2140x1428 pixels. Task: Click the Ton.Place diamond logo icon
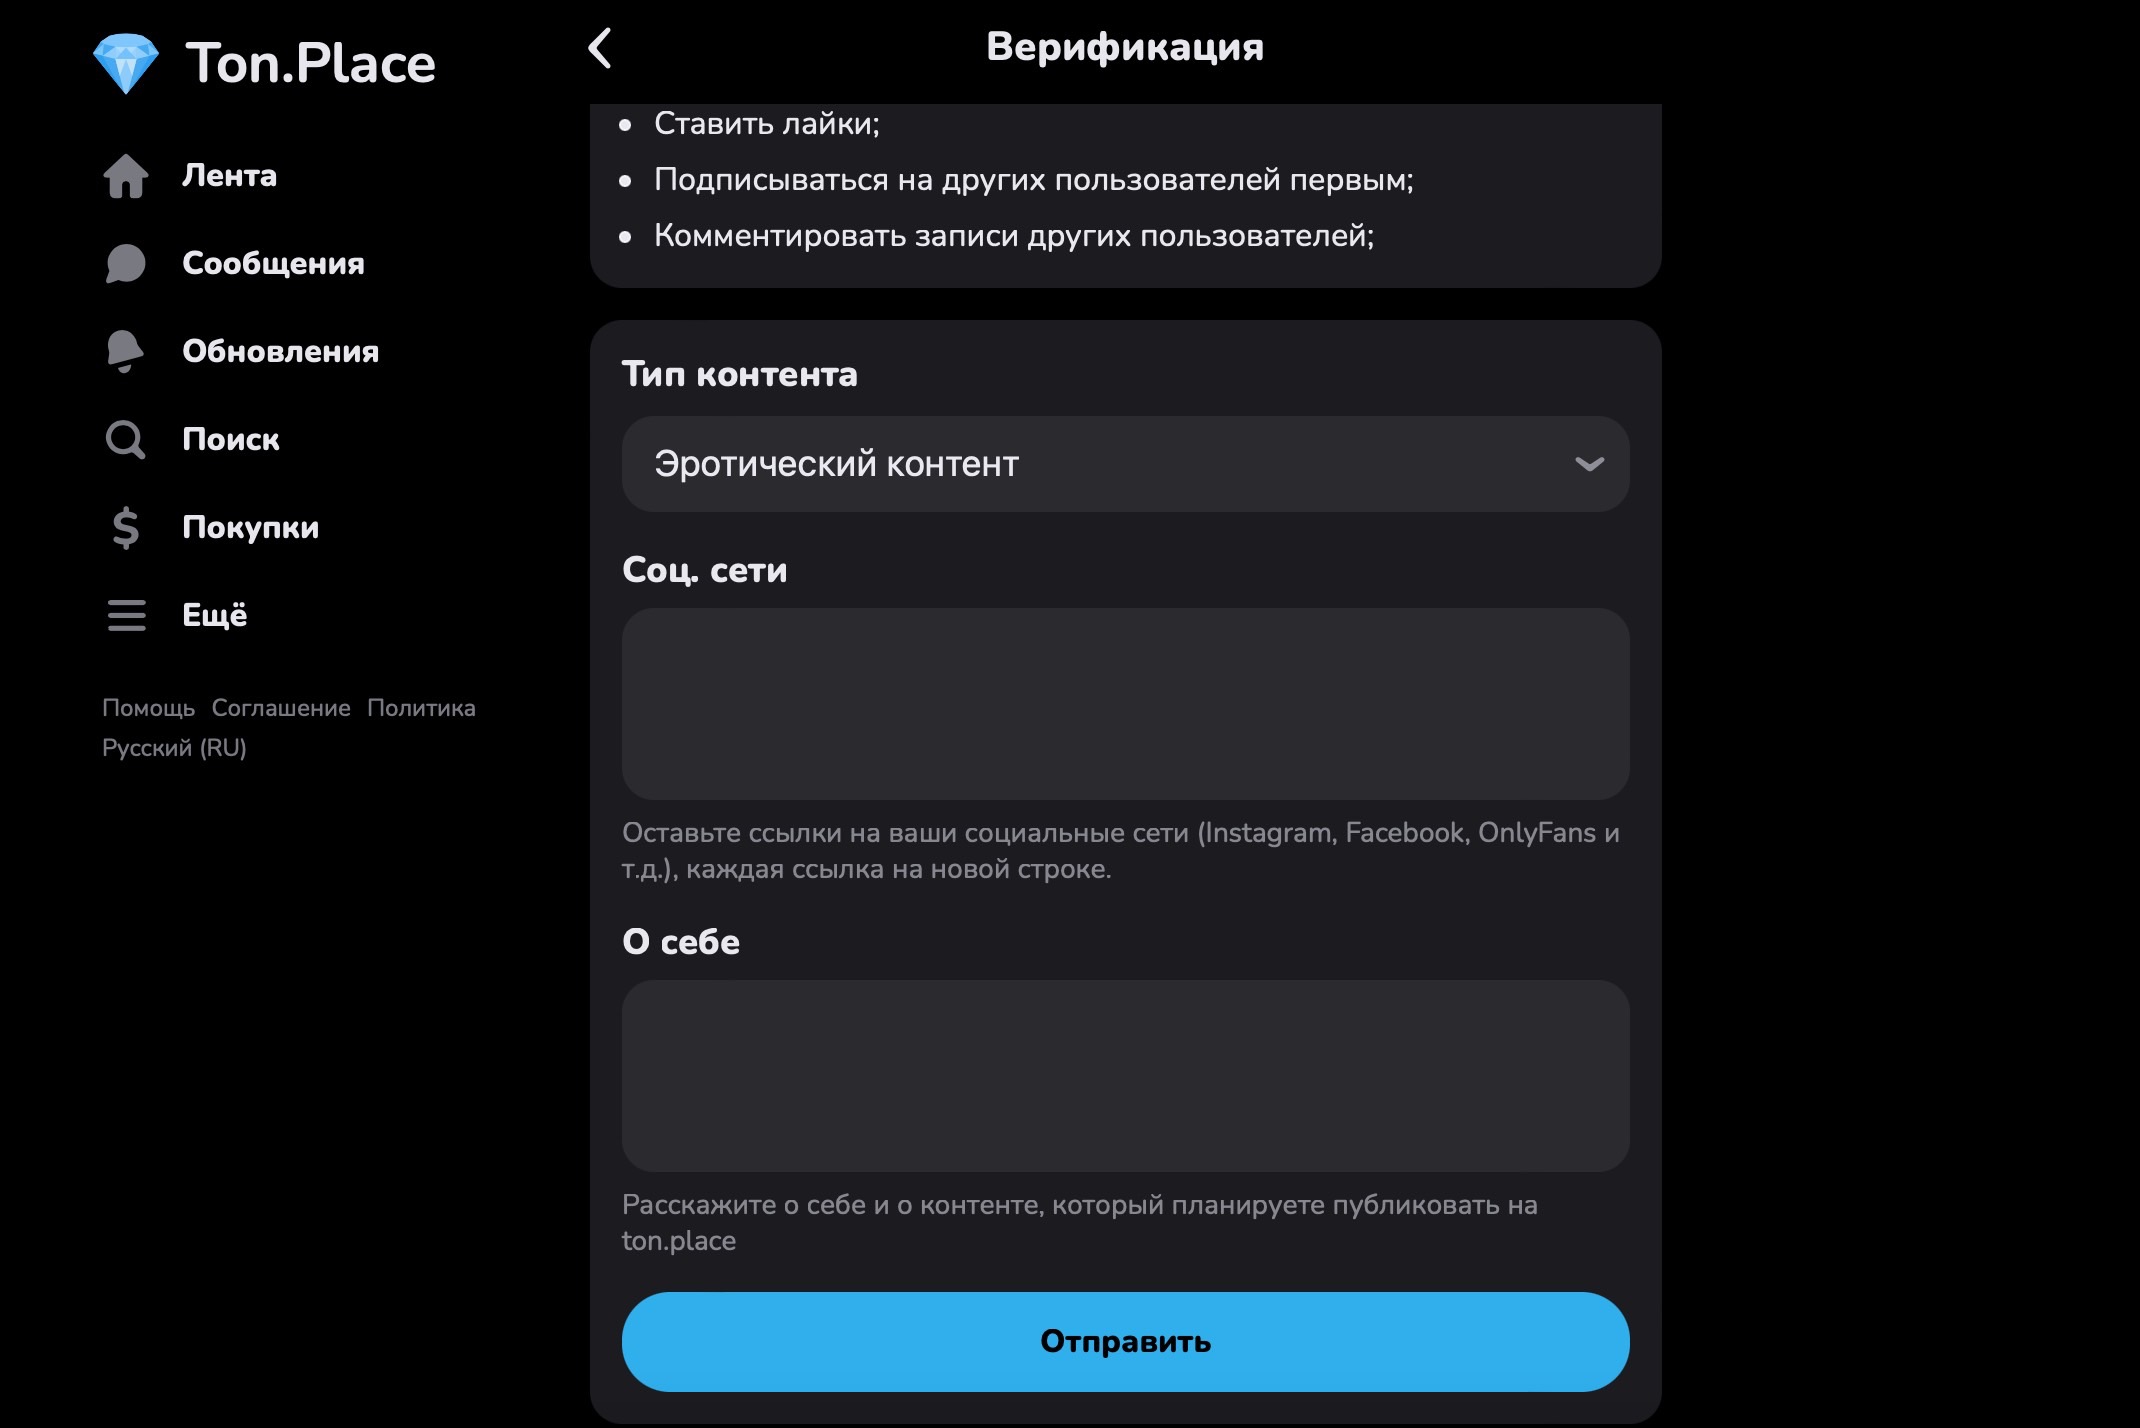tap(125, 63)
